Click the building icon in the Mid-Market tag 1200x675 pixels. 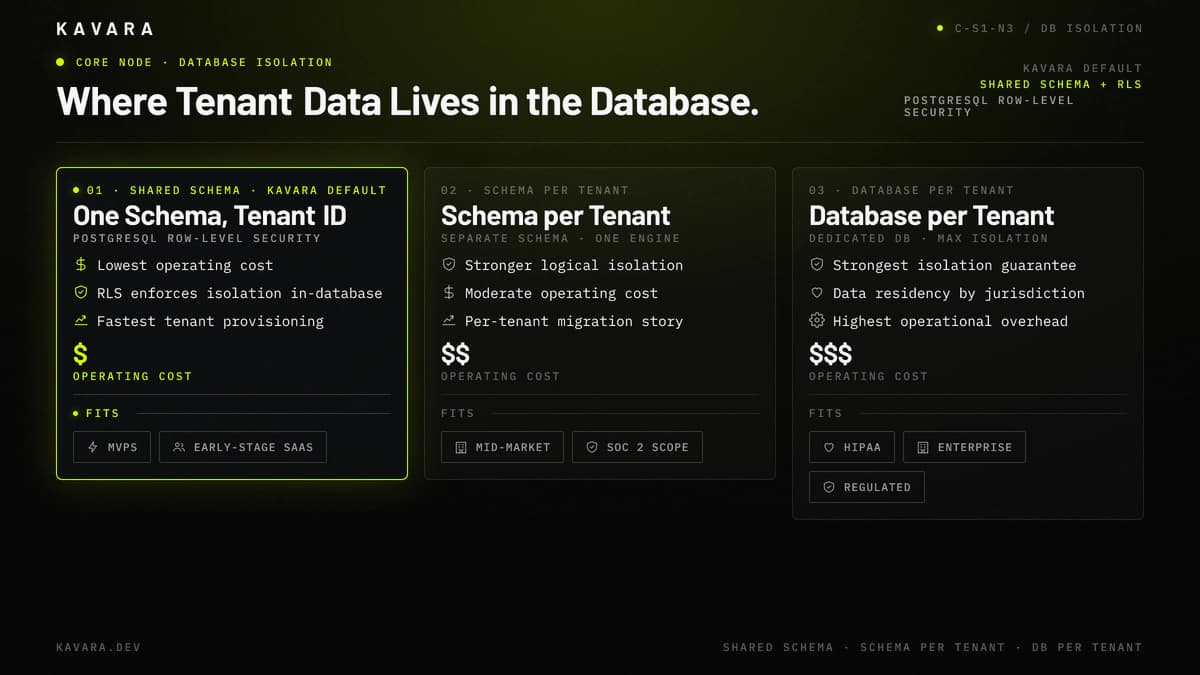(x=461, y=447)
